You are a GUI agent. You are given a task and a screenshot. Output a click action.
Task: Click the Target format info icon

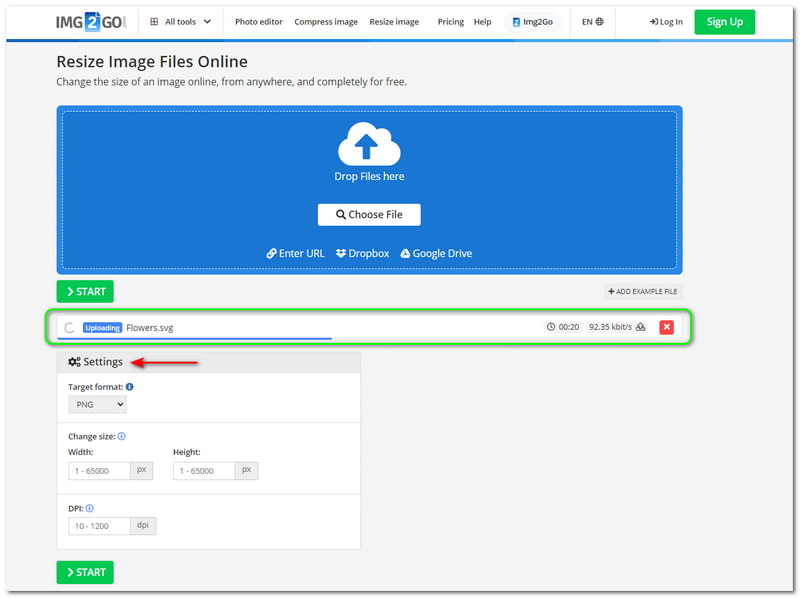(x=130, y=387)
